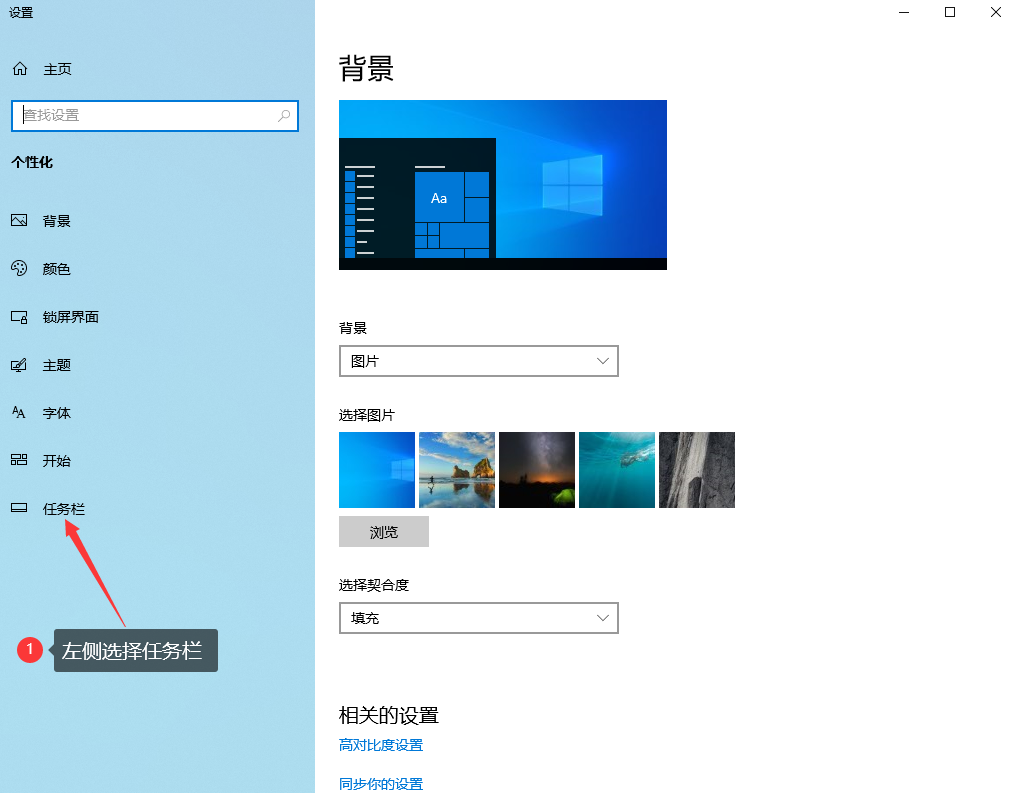Screen dimensions: 1010x793
Task: Click the 颜色 palette icon
Action: point(19,269)
